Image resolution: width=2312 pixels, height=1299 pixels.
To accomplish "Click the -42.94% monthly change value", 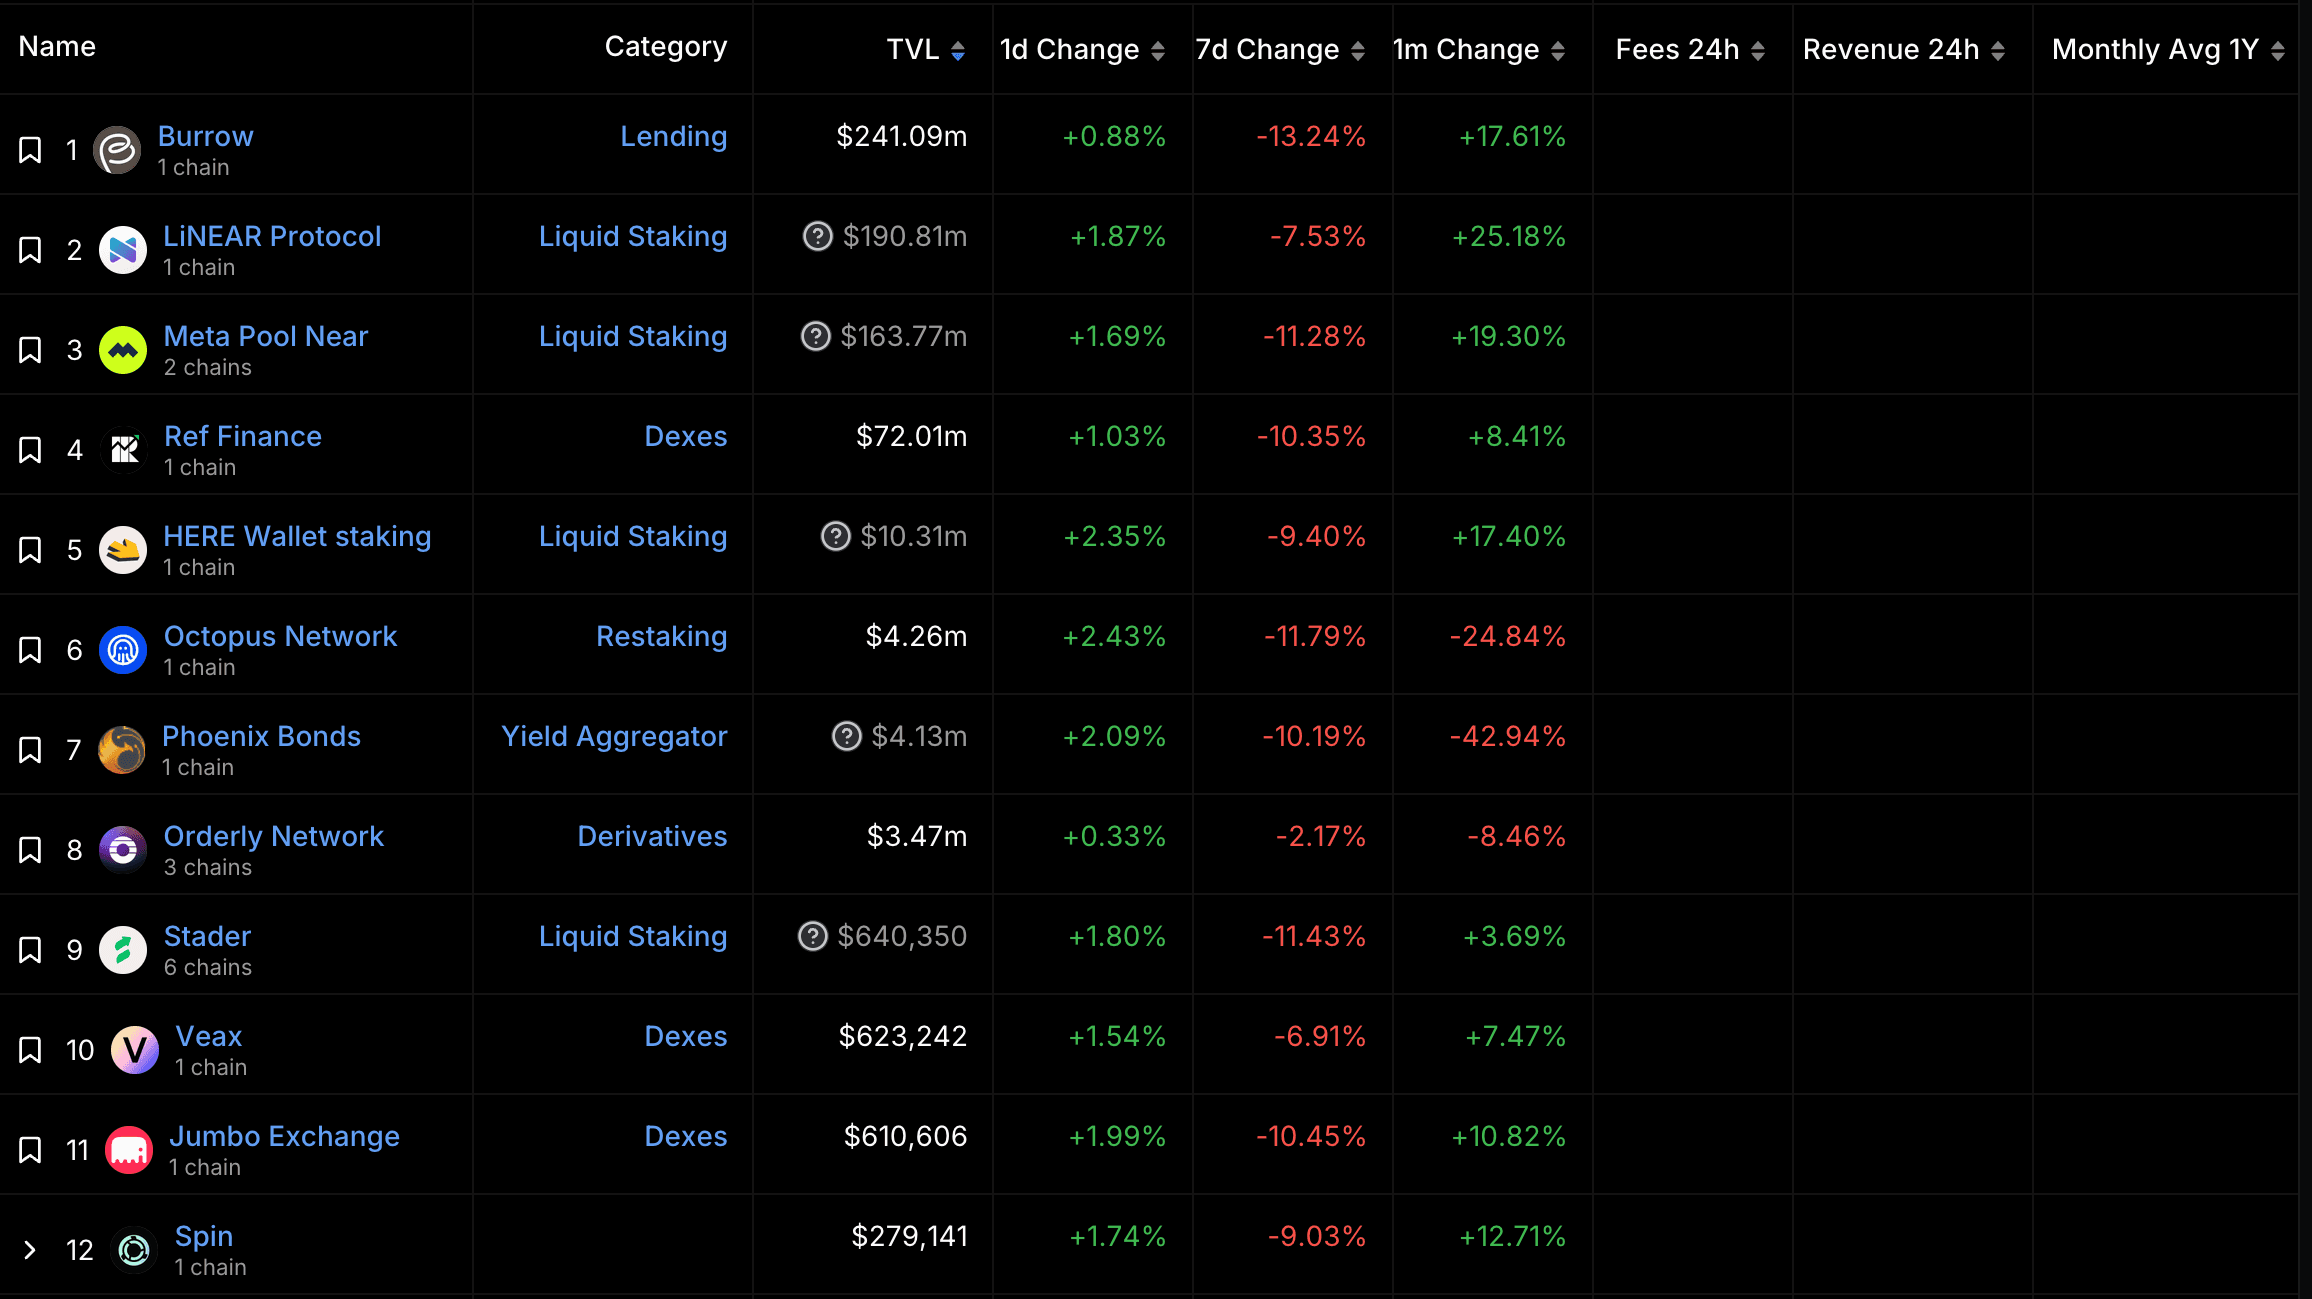I will 1508,736.
